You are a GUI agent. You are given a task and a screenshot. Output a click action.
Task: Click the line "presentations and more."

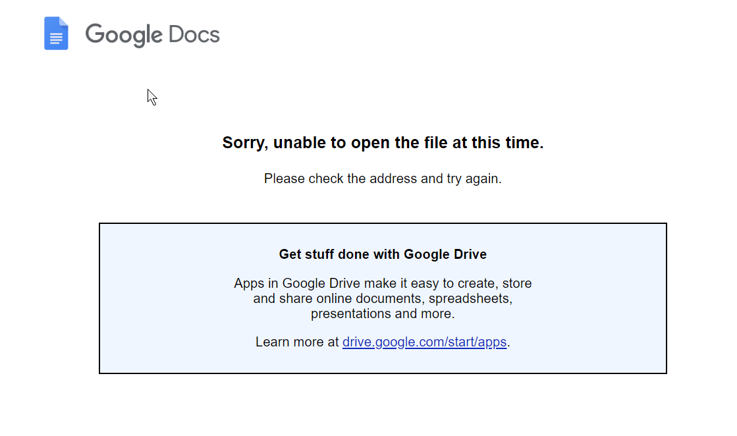383,314
